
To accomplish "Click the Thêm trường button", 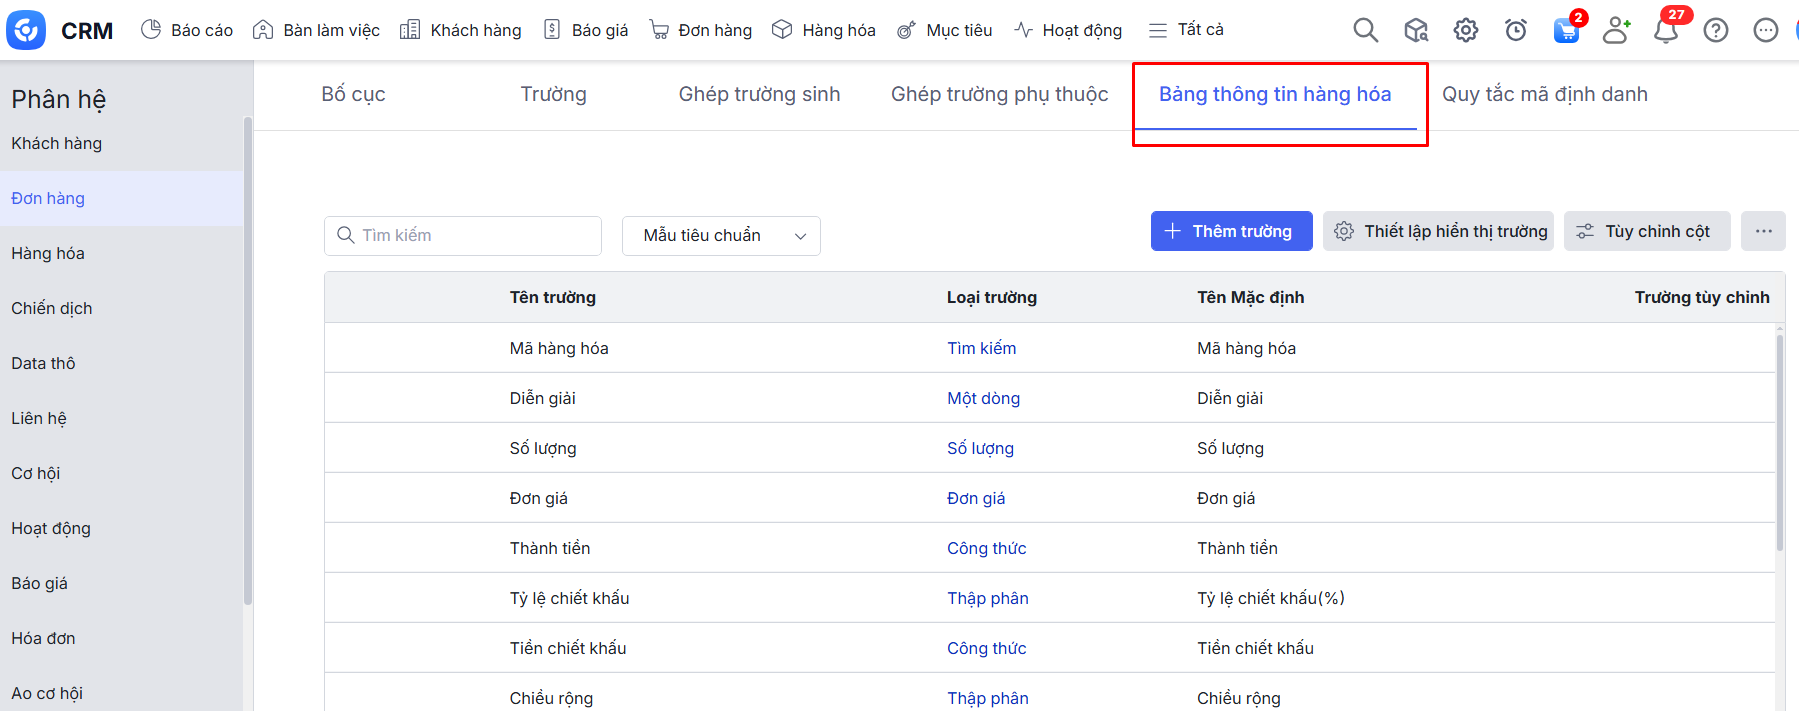I will [x=1231, y=231].
